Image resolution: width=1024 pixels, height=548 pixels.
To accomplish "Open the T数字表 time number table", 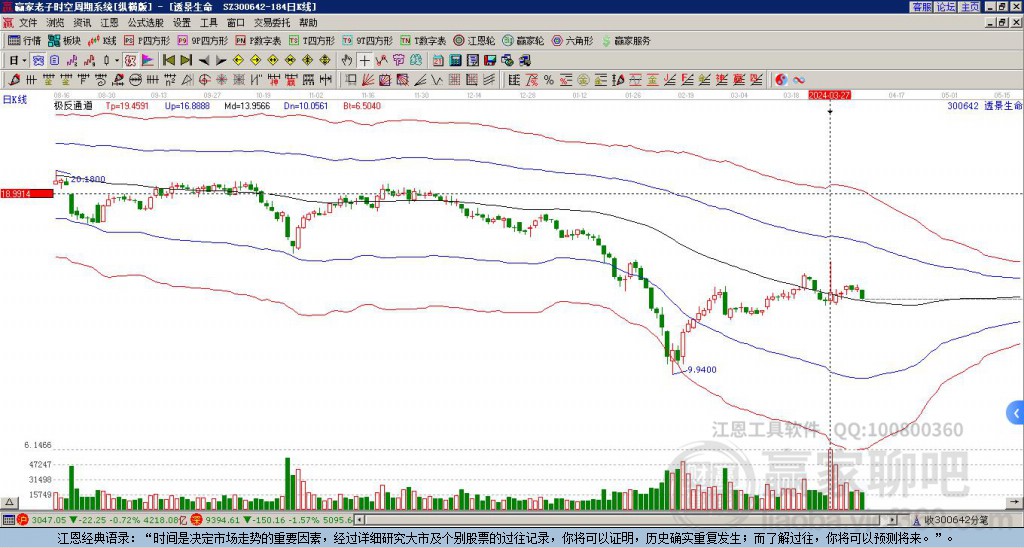I will coord(423,40).
